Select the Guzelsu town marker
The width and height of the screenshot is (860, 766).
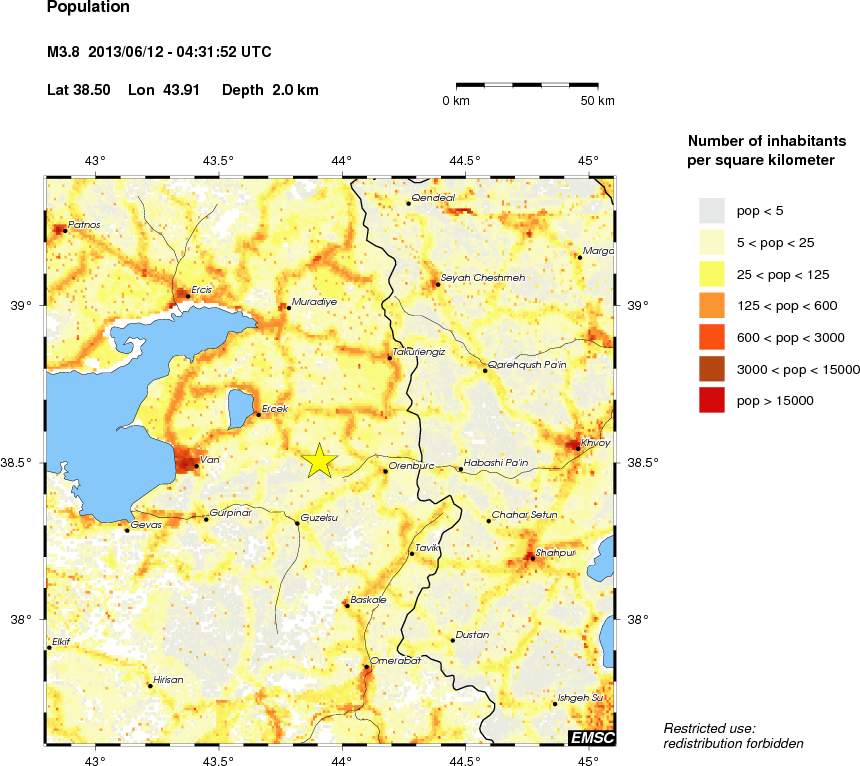[297, 522]
